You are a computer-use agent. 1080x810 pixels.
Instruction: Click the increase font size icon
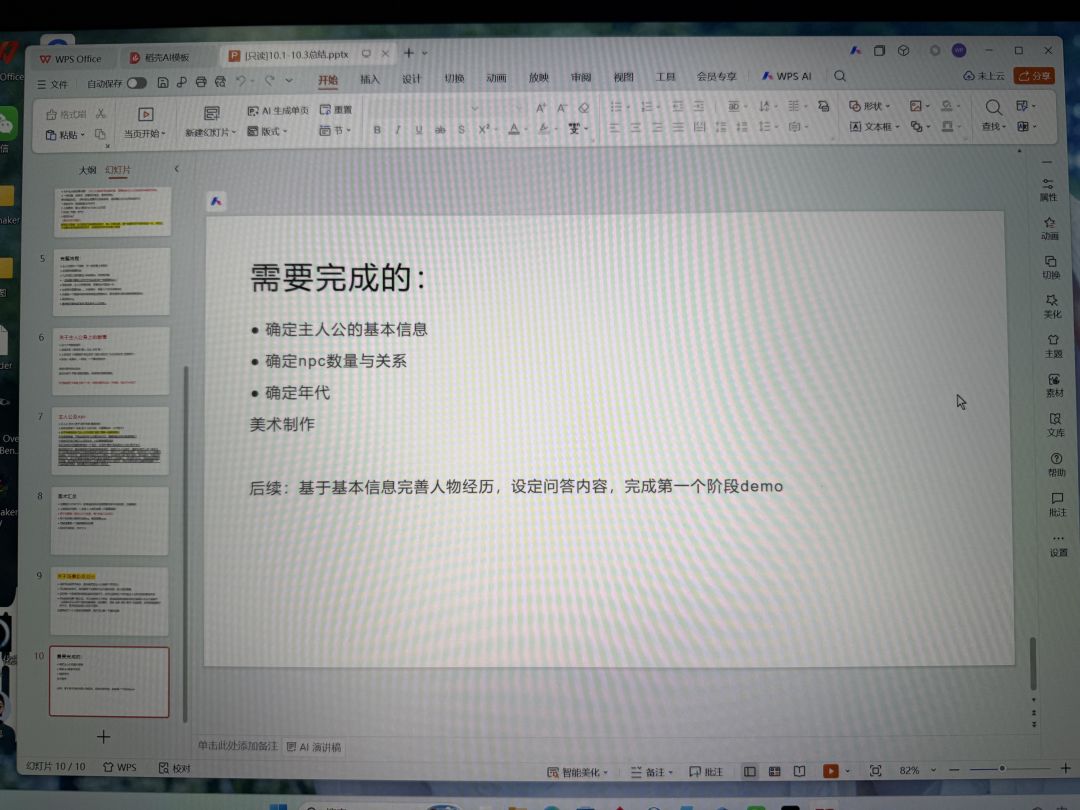tap(541, 107)
